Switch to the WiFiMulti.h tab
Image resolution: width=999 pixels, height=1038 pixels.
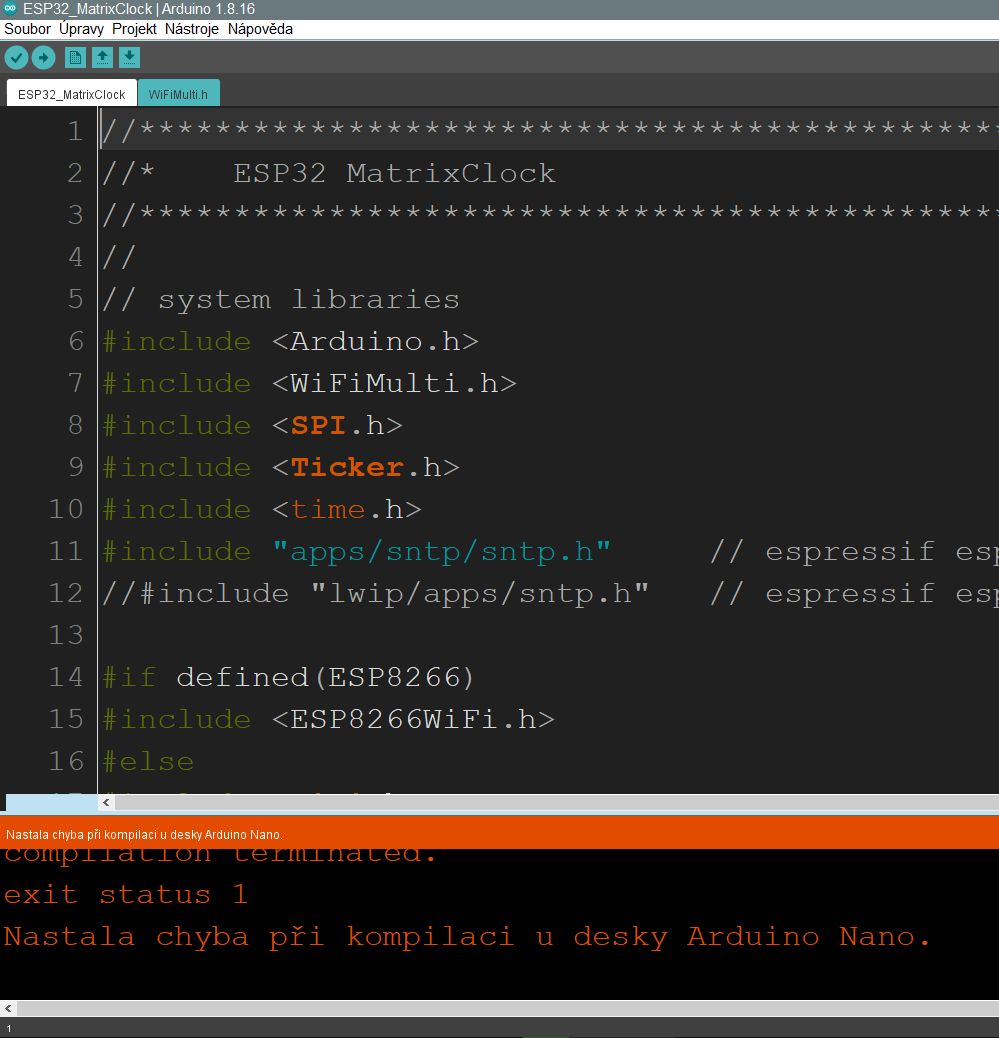pyautogui.click(x=178, y=94)
